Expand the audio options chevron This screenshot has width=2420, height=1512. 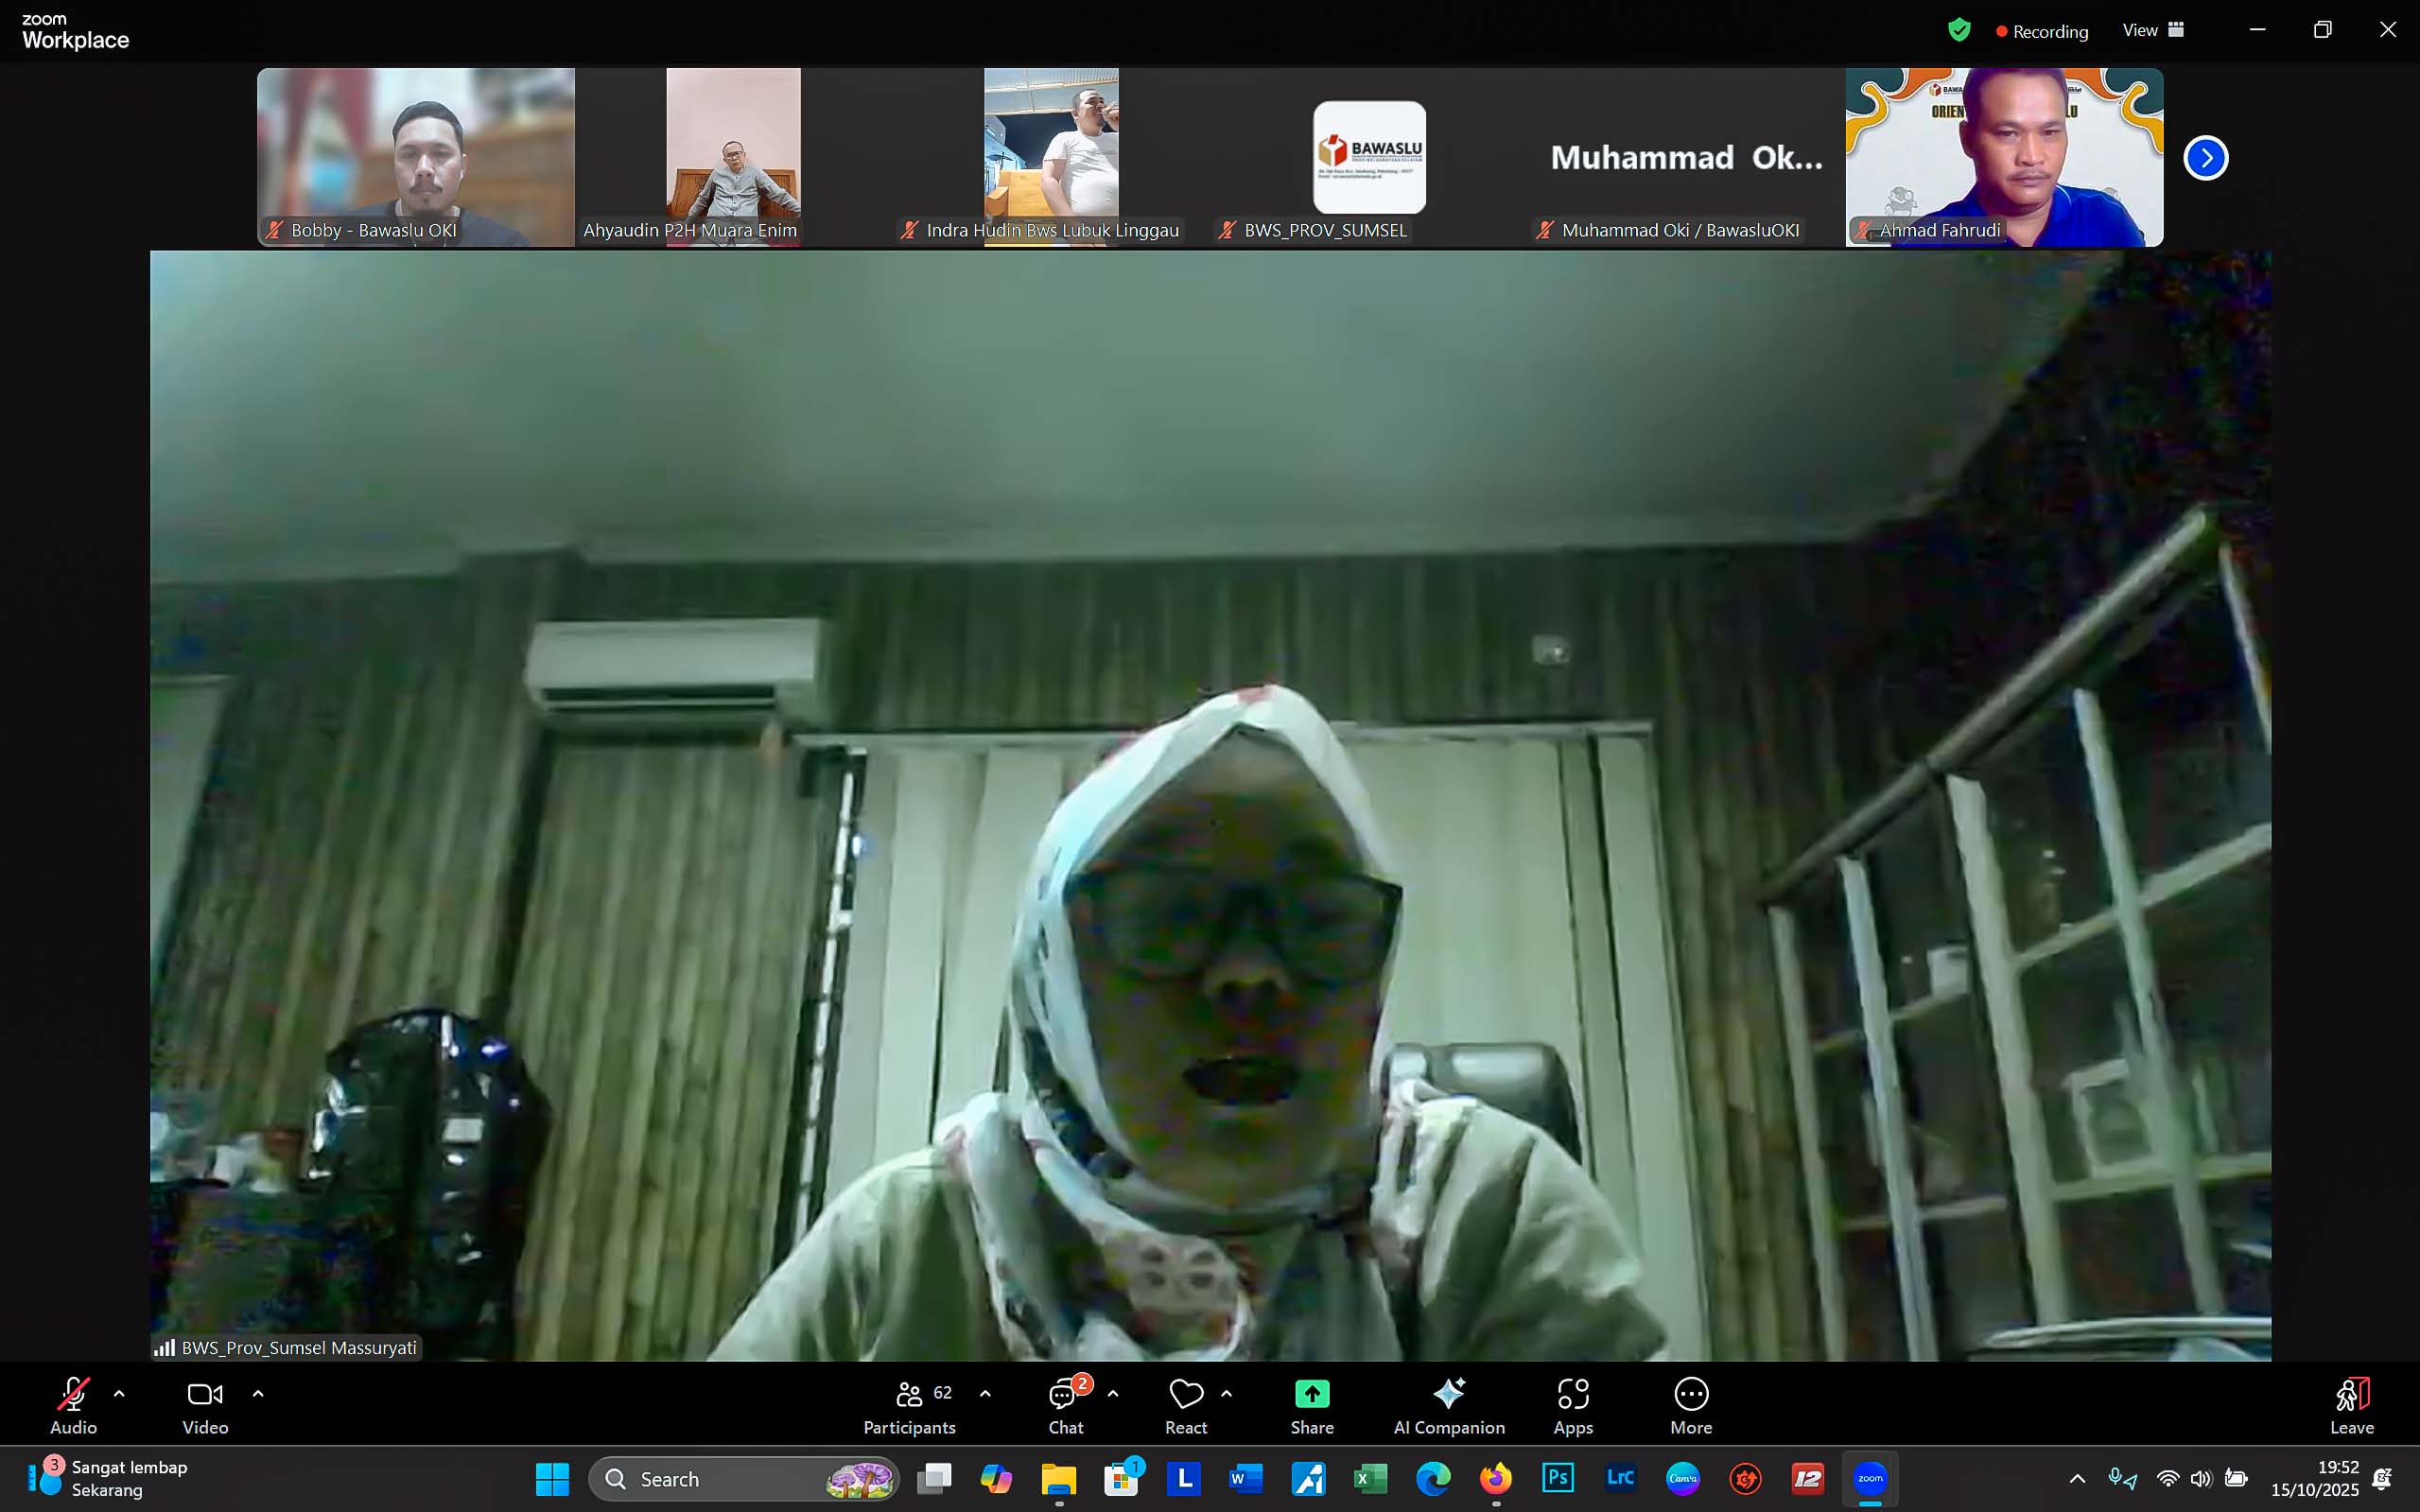pyautogui.click(x=119, y=1392)
